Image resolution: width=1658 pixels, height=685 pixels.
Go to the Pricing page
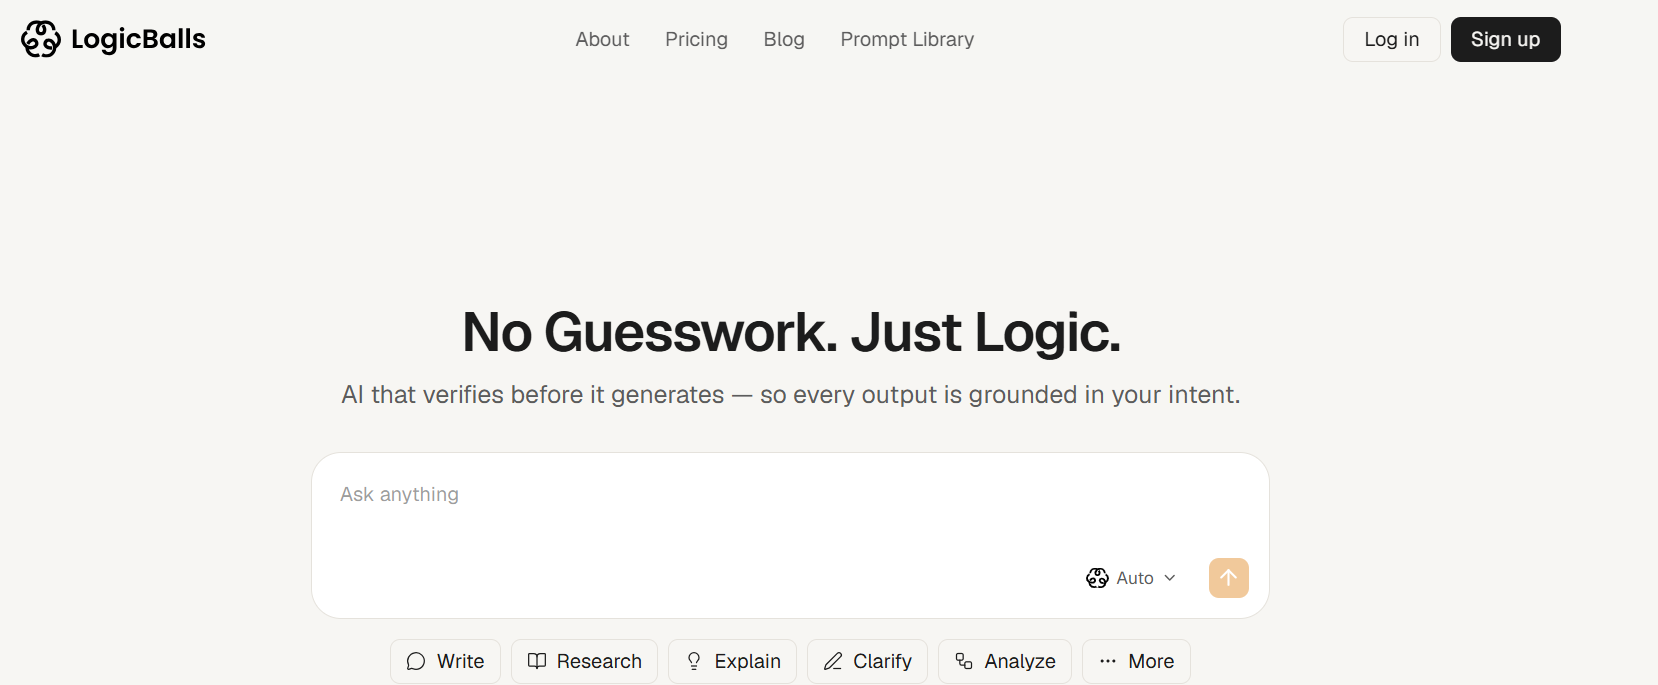[x=696, y=39]
